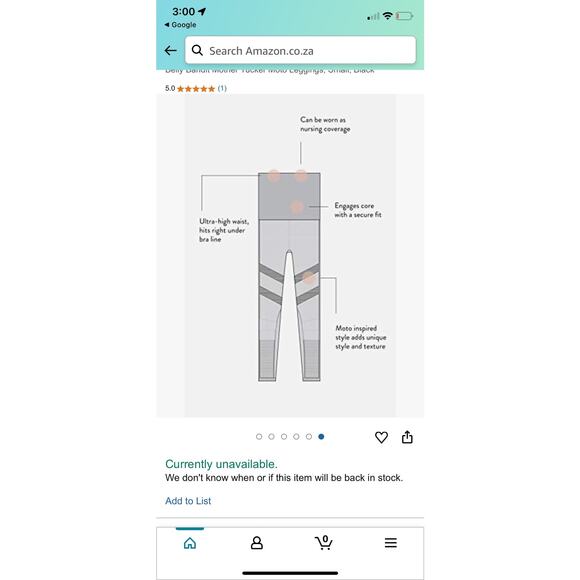Open the account profile icon
The height and width of the screenshot is (580, 580).
pos(257,543)
